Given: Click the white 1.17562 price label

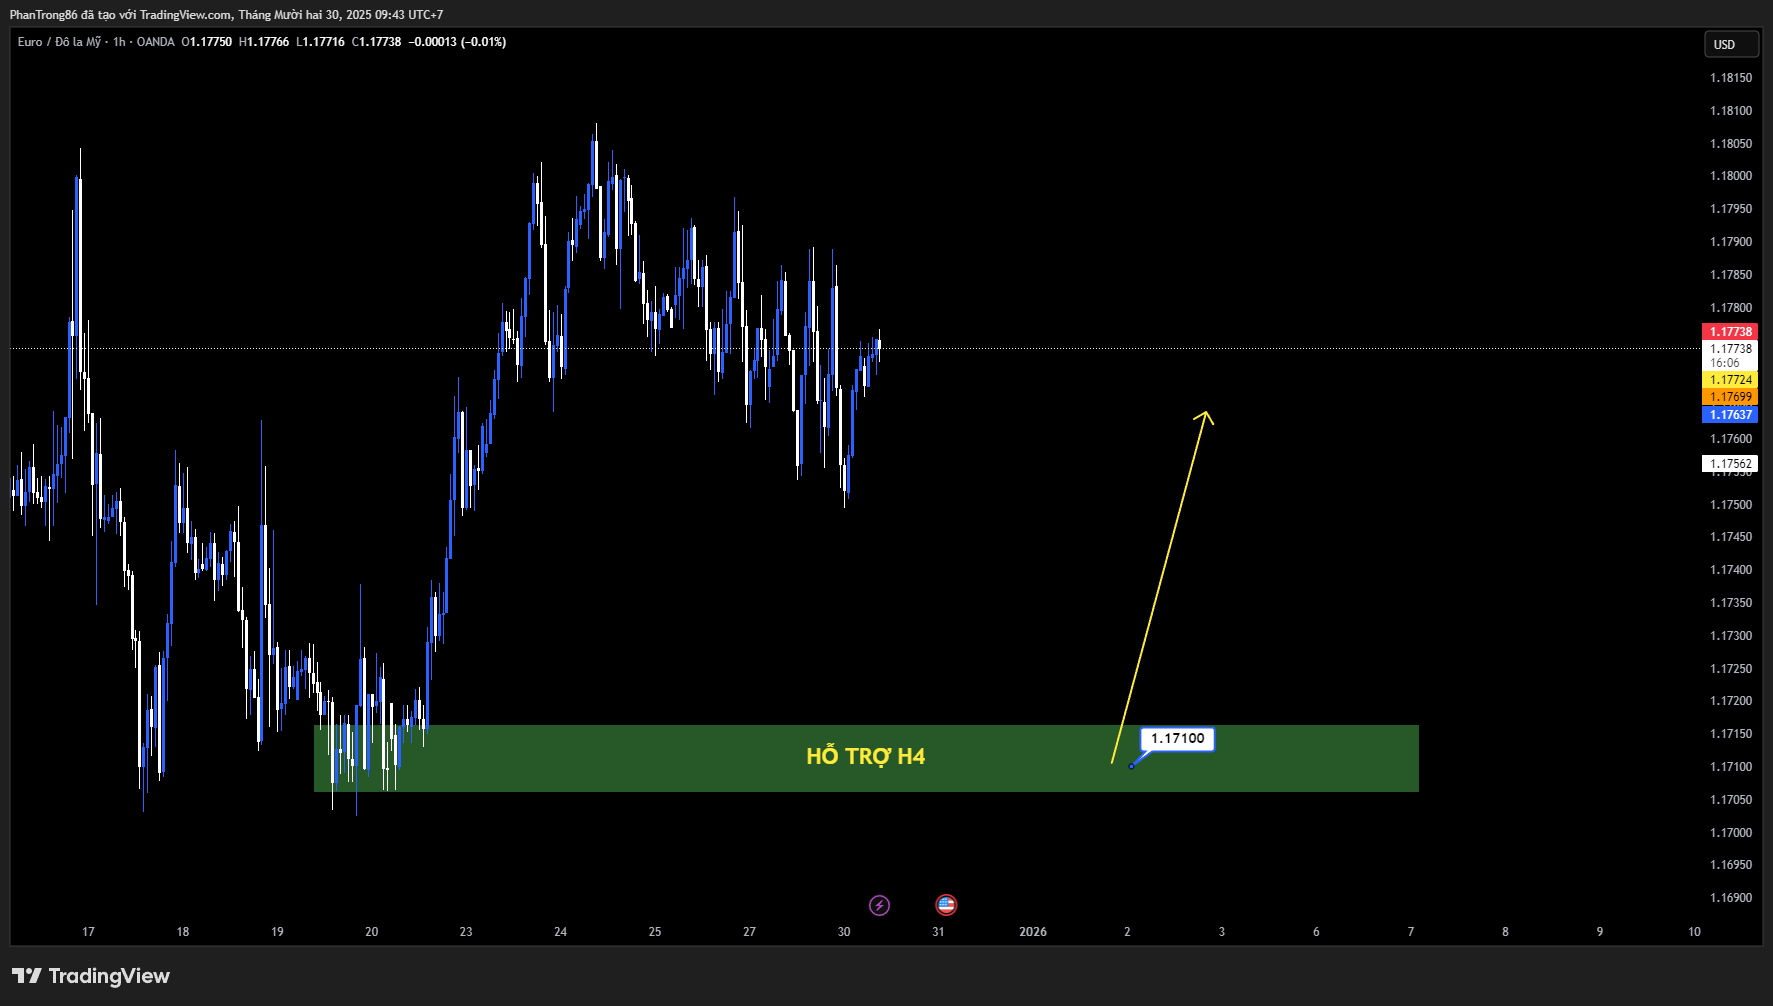Looking at the screenshot, I should coord(1729,463).
